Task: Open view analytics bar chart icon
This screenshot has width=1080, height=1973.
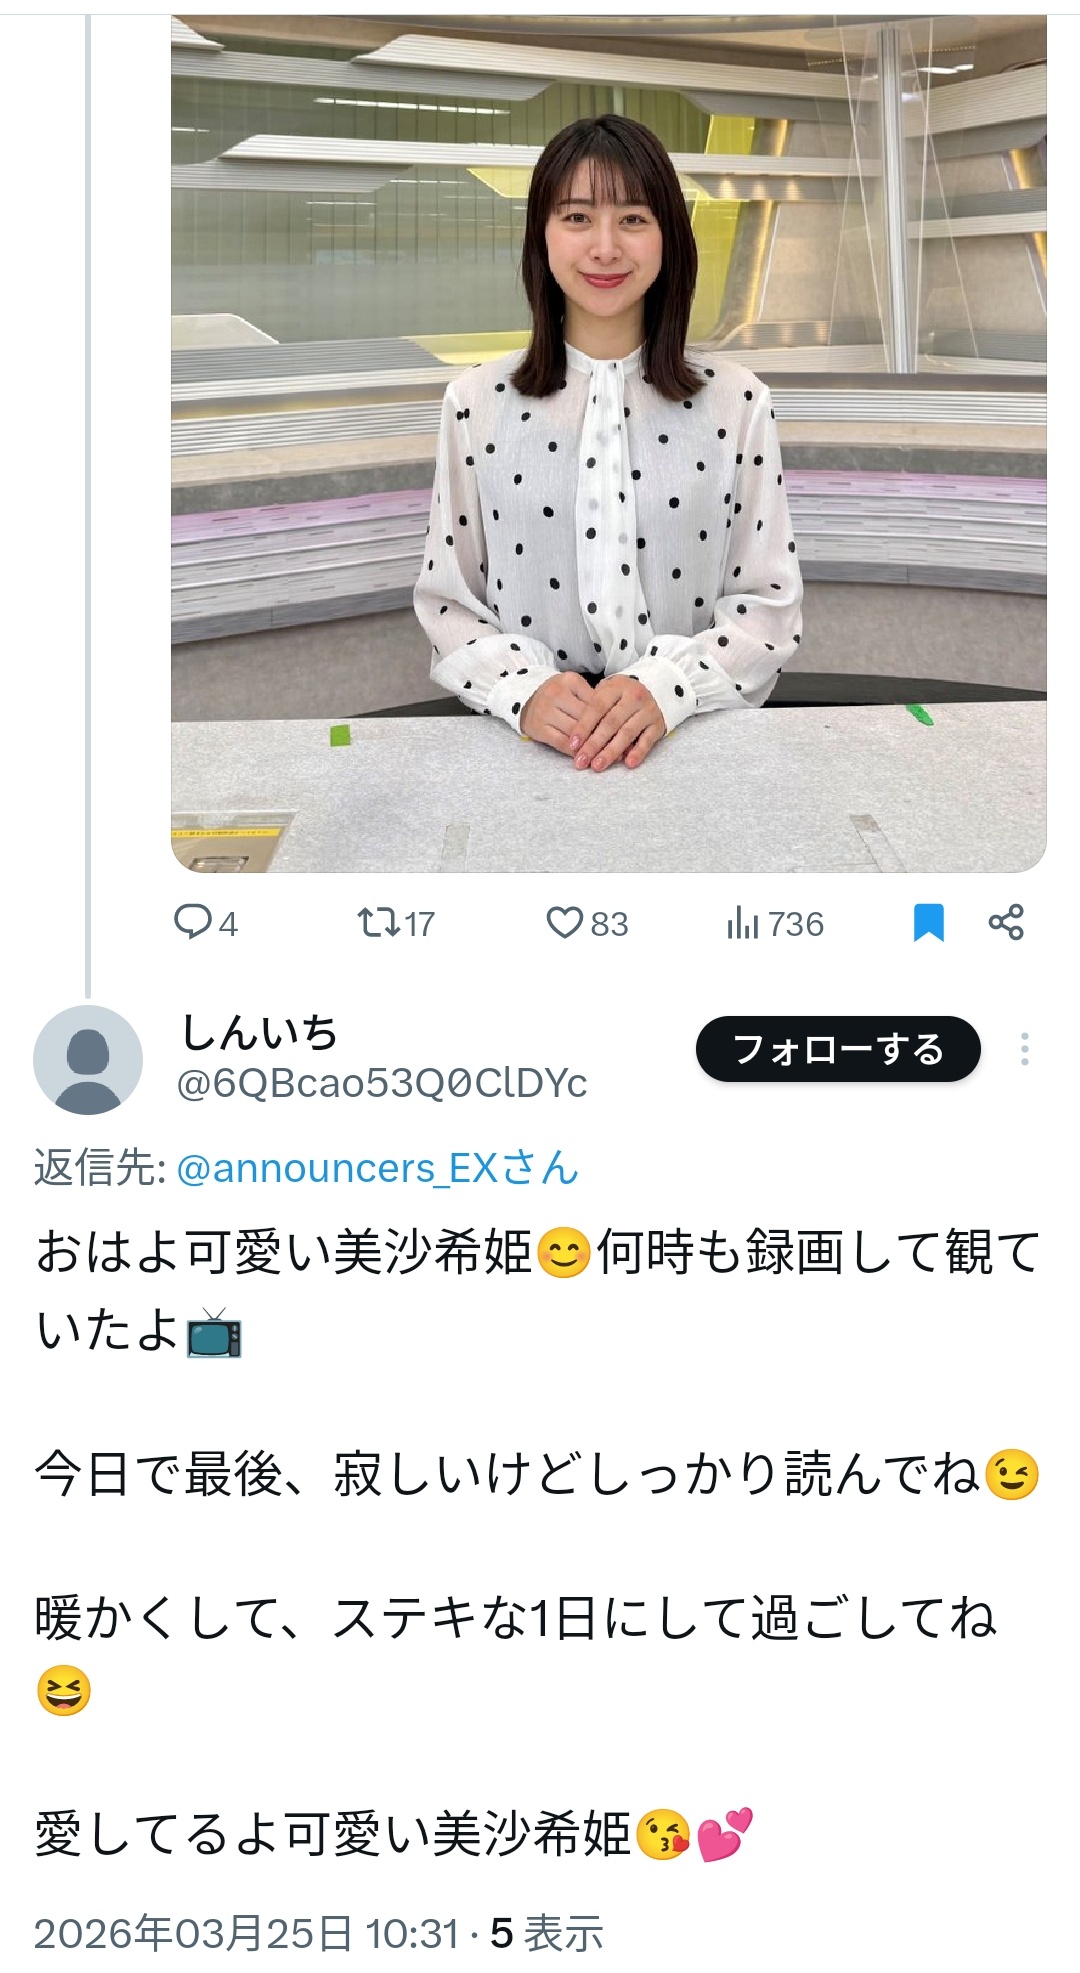Action: point(743,923)
